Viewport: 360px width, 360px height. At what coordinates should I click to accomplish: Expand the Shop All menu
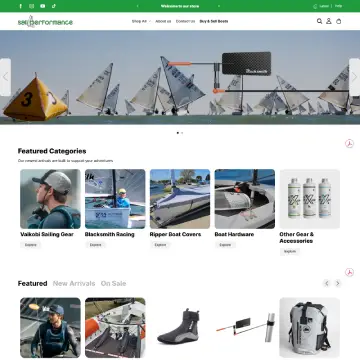(141, 21)
